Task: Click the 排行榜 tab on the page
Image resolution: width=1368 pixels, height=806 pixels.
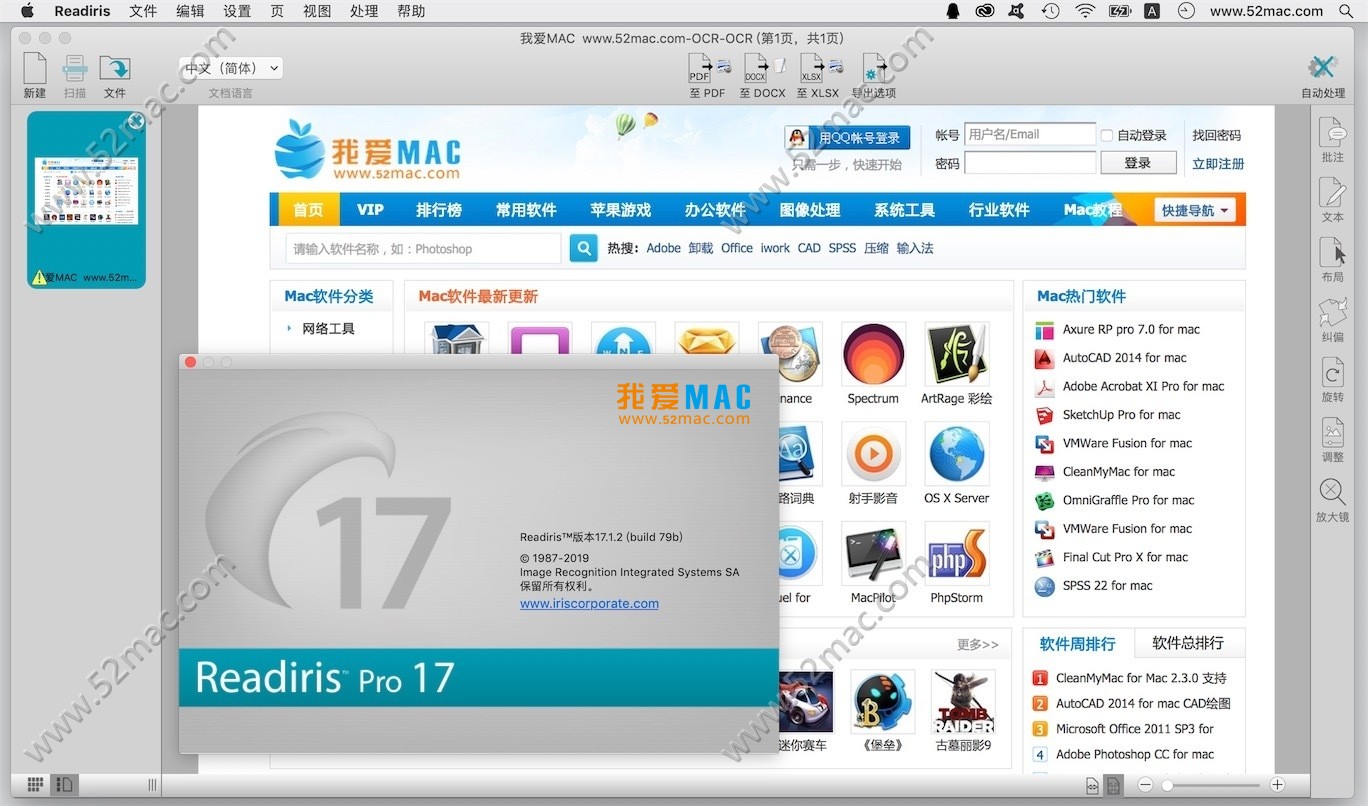Action: 439,210
